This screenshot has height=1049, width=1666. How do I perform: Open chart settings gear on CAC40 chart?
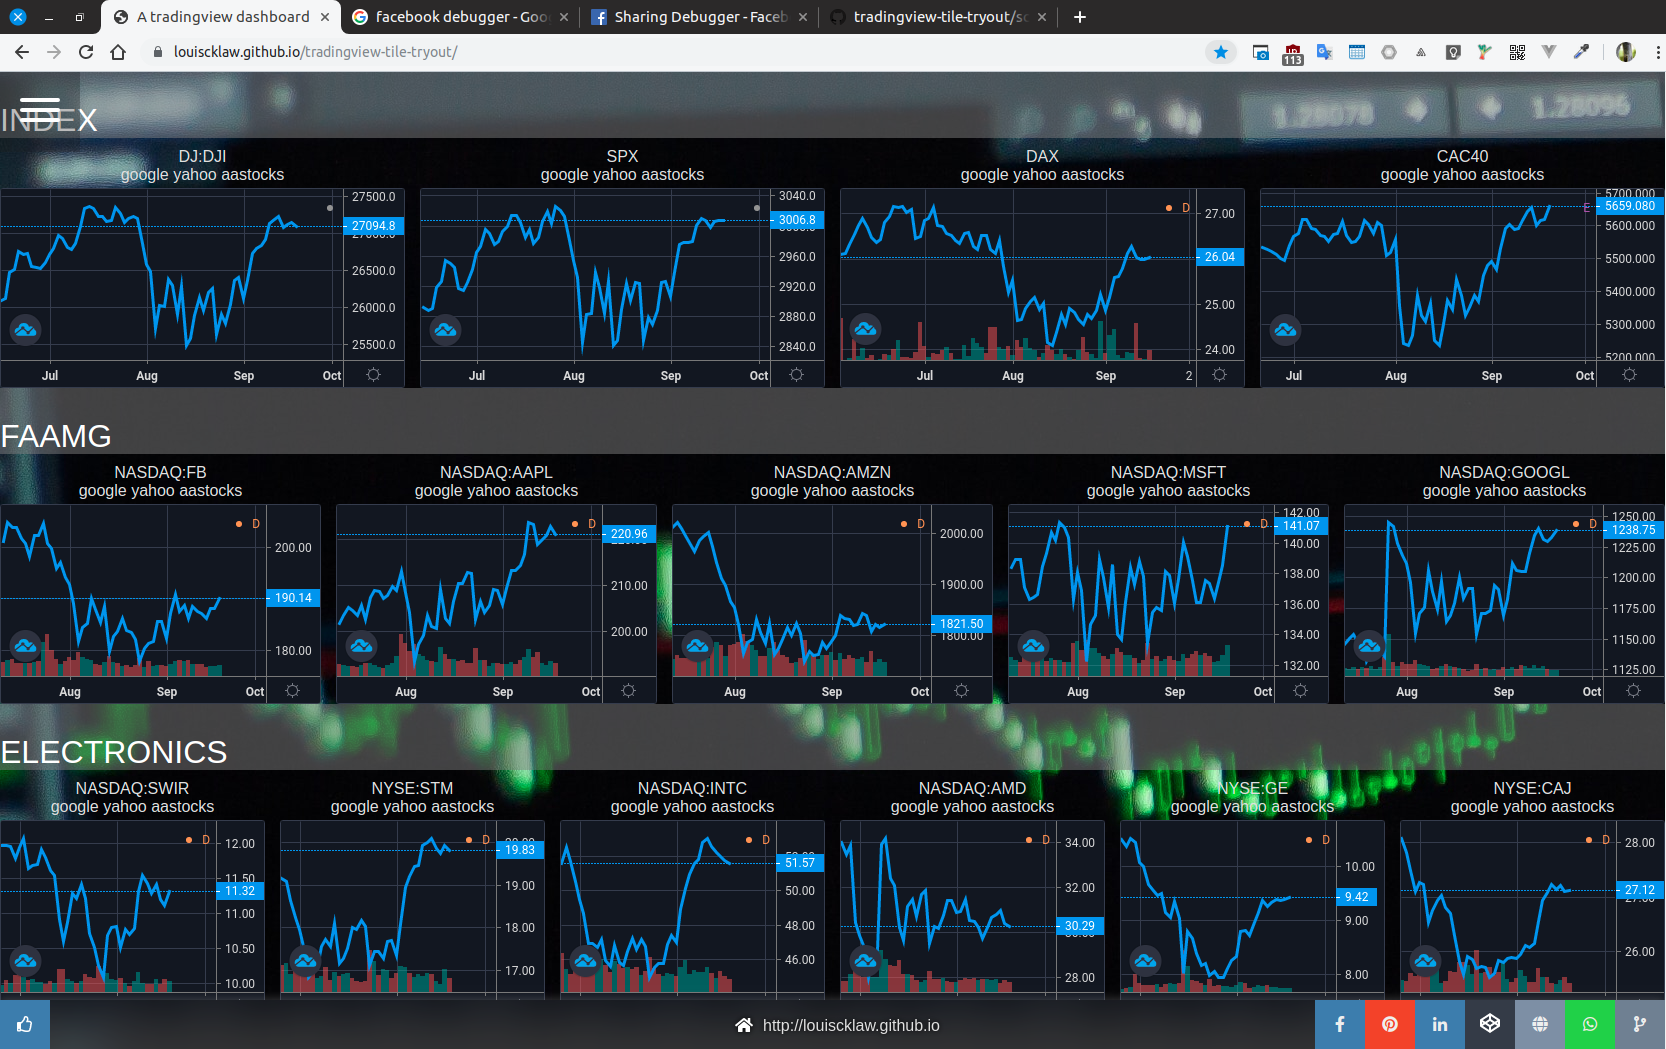coord(1629,374)
